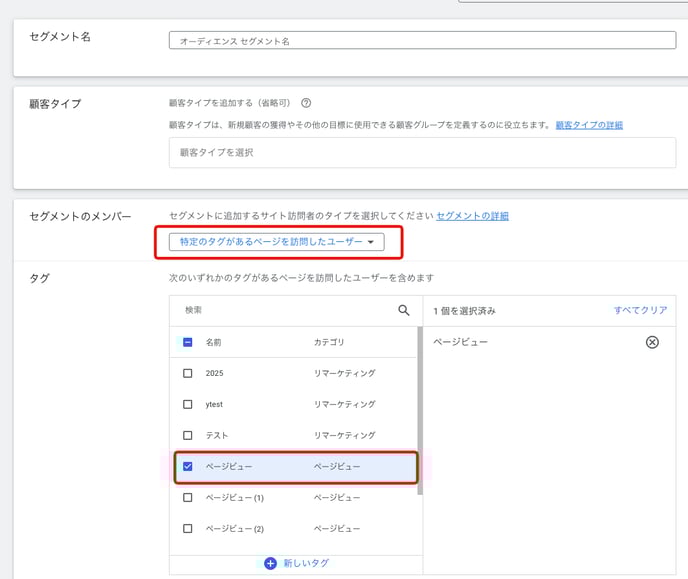Click the セグメント名 text field
Screen dimensions: 688x579
click(x=422, y=41)
